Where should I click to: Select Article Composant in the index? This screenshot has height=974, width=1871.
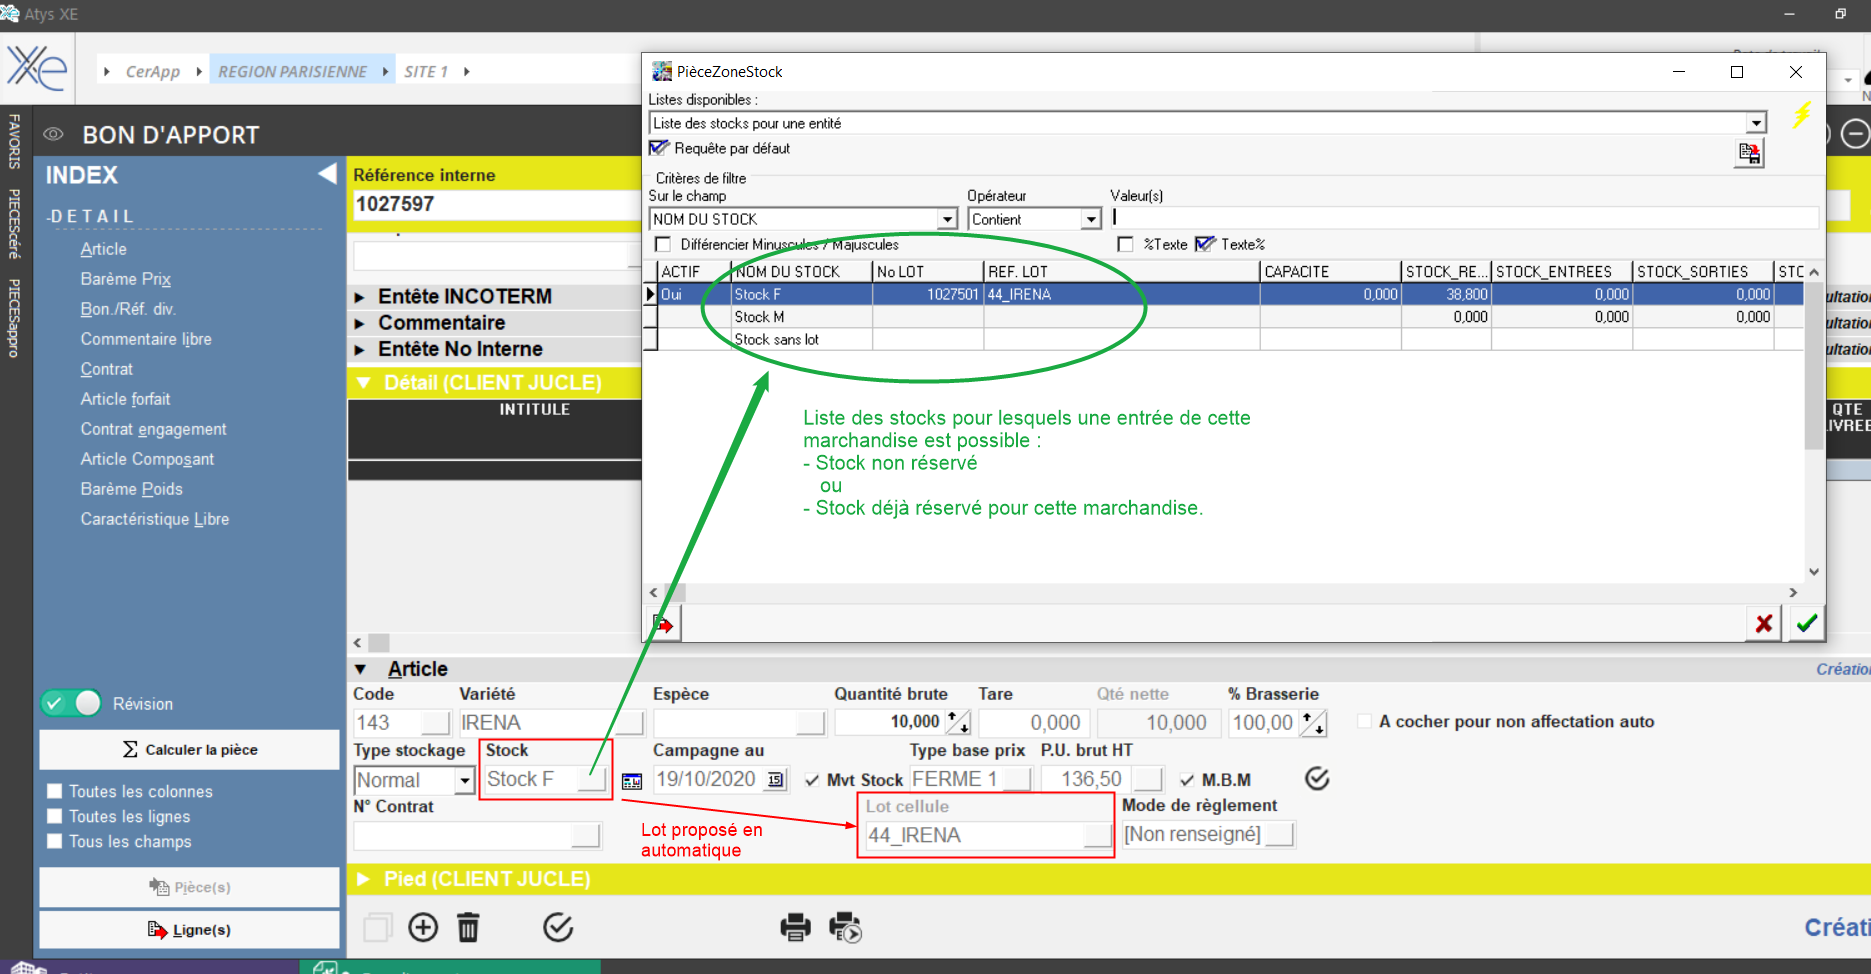tap(147, 459)
